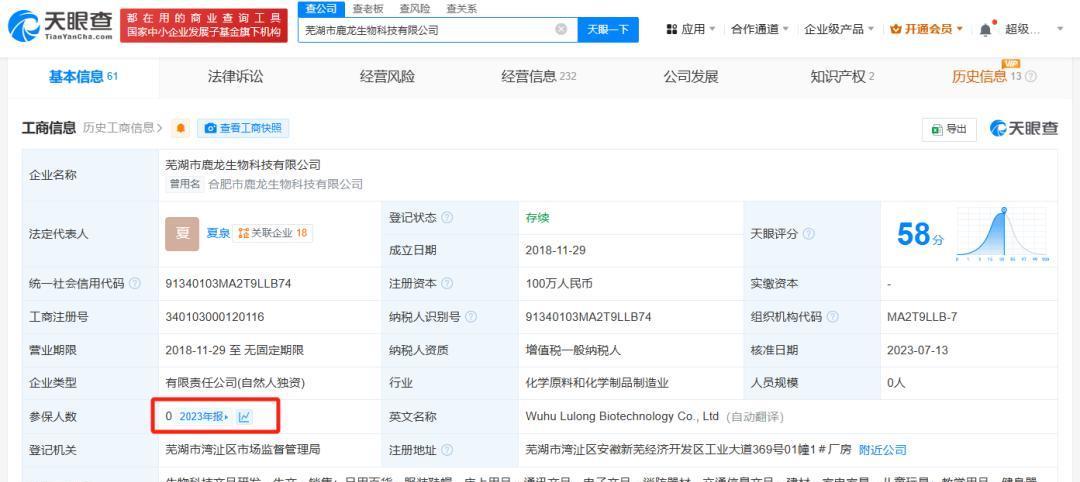Click credit code 91340103MA2T9LLB74 next to 统一社会信用代码
Image resolution: width=1080 pixels, height=482 pixels.
(228, 284)
